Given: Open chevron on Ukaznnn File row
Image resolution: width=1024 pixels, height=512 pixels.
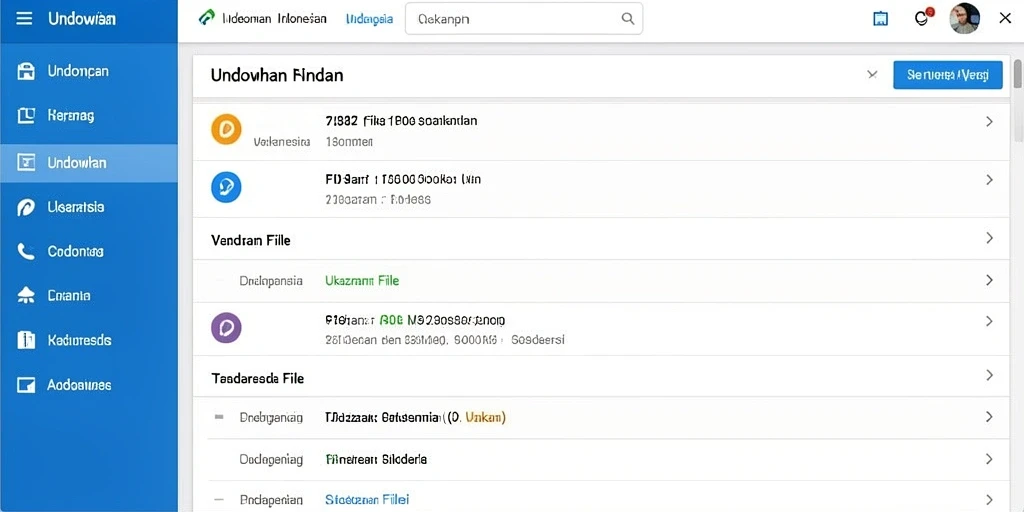Looking at the screenshot, I should (x=989, y=280).
